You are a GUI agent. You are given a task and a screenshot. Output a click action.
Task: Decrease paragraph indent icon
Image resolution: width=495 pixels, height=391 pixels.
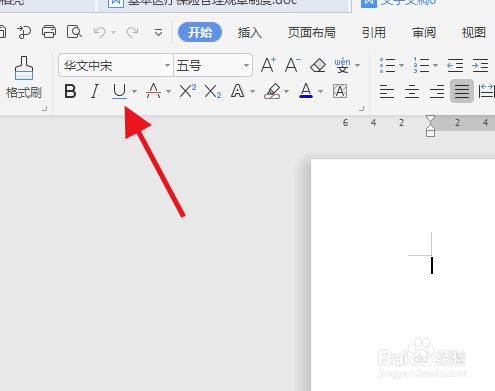tap(455, 65)
